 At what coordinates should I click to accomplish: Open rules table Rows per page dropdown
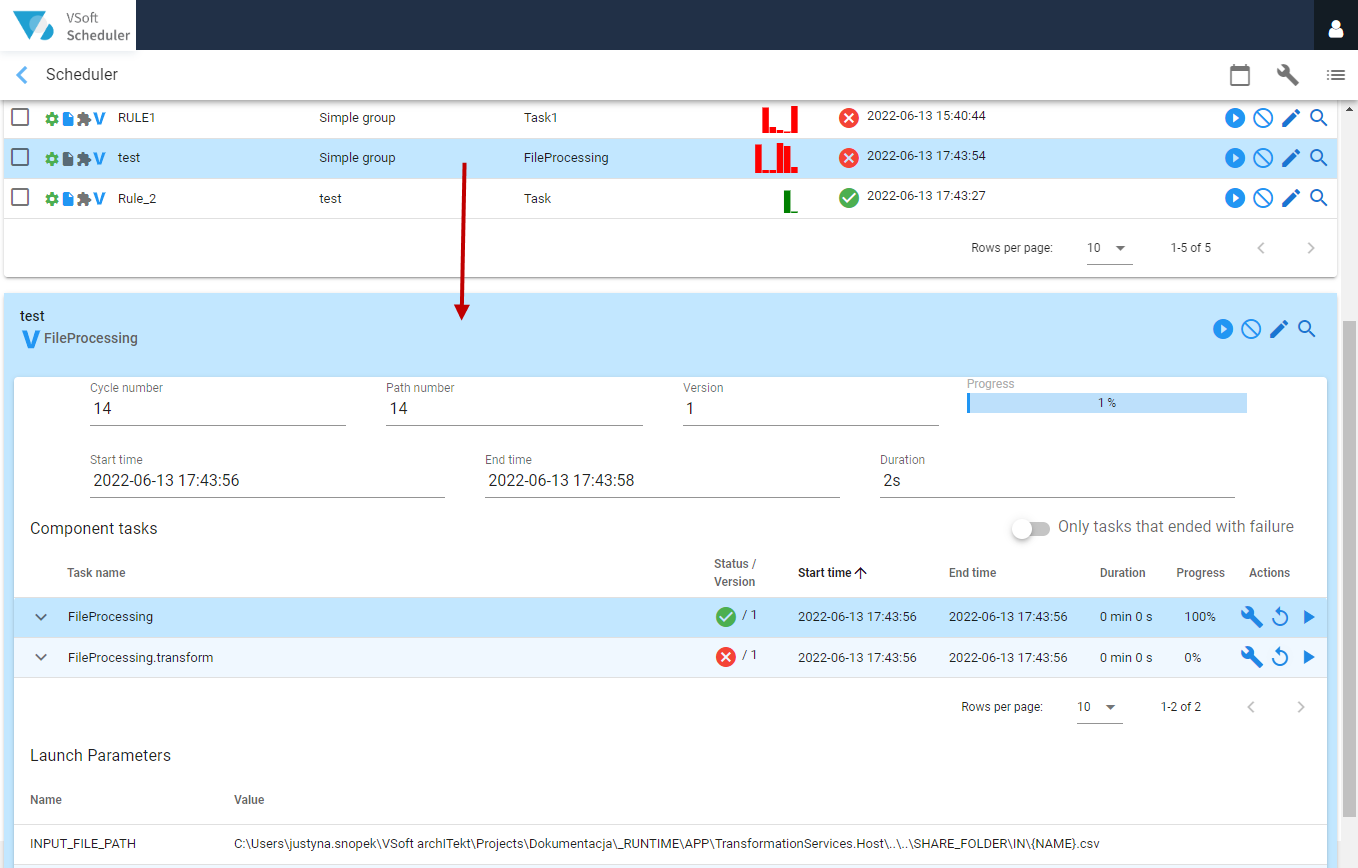point(1109,248)
